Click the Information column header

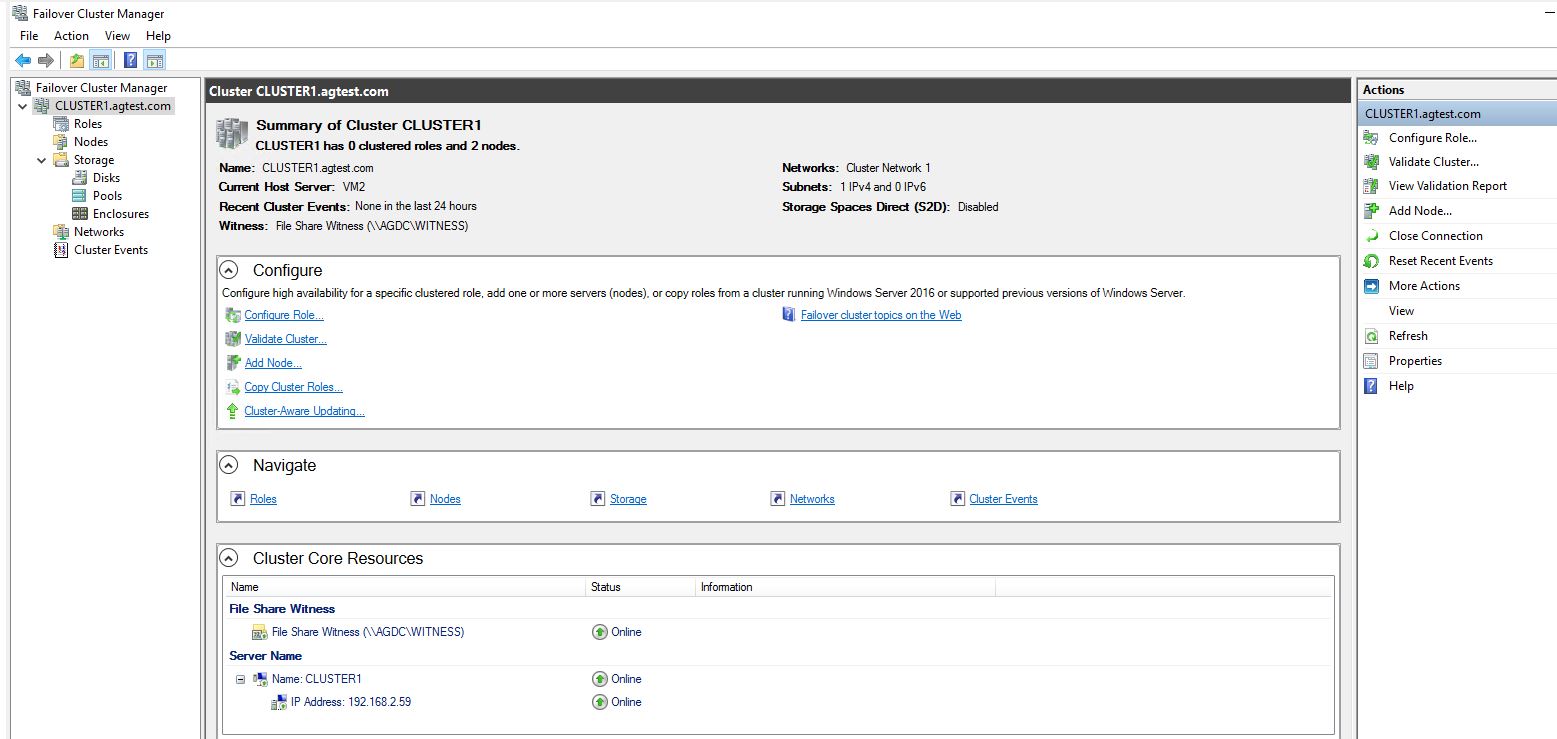click(845, 587)
